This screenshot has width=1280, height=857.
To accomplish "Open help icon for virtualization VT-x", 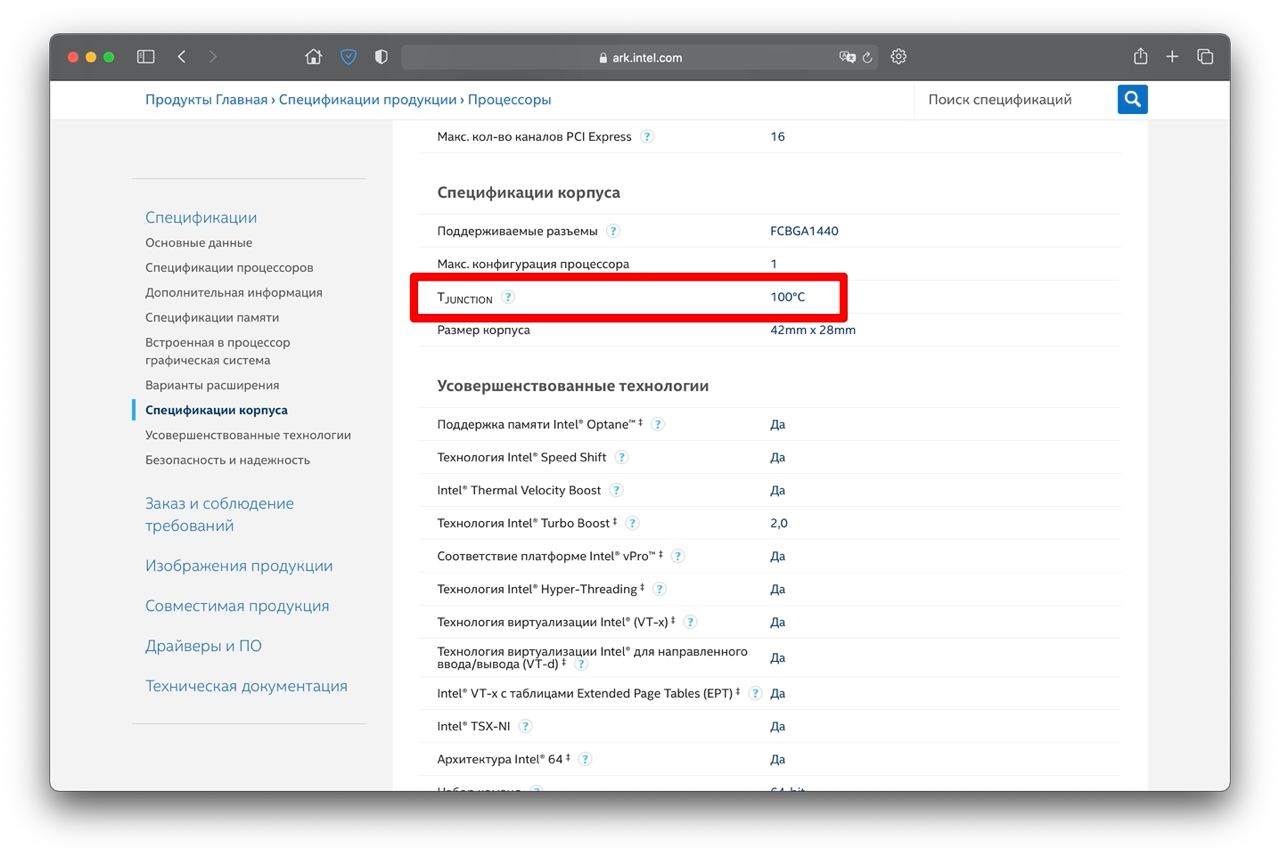I will [690, 622].
